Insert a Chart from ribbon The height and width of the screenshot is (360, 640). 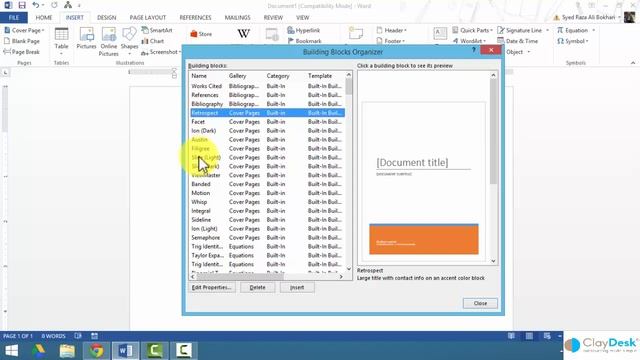153,41
